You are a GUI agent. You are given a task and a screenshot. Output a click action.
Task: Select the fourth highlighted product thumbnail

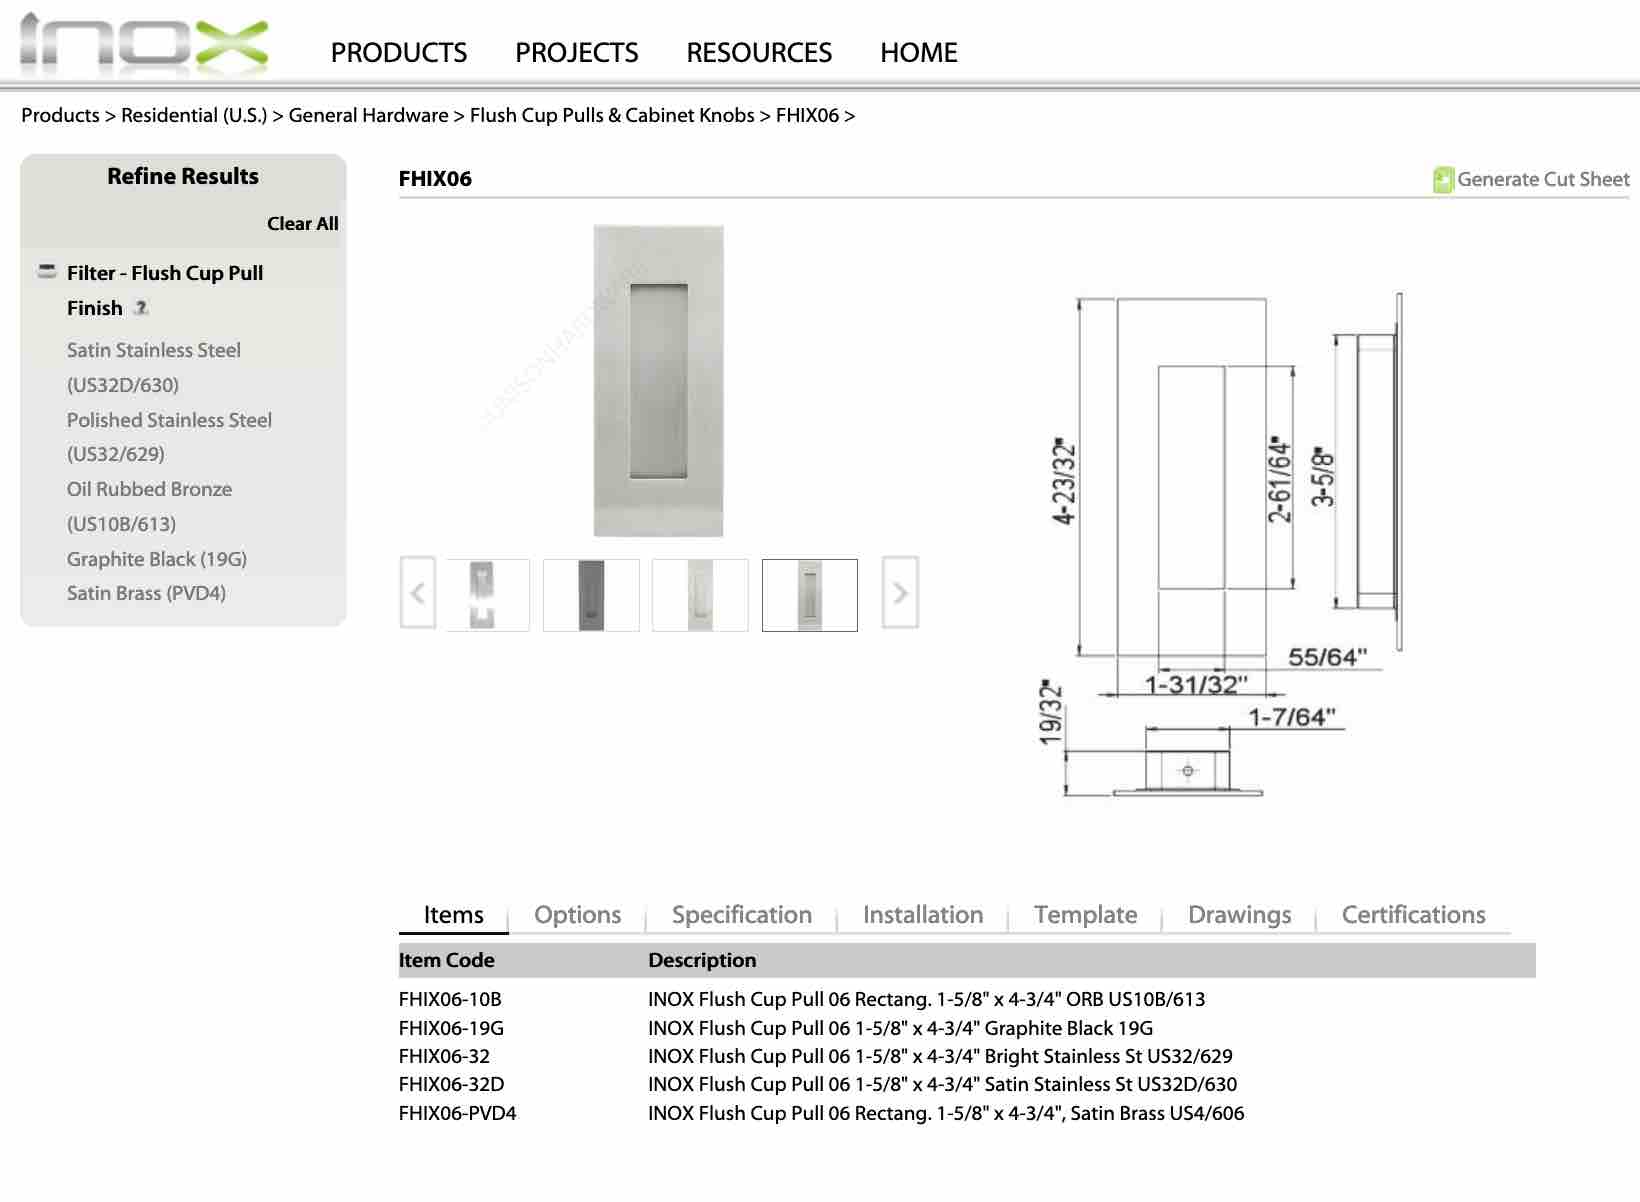pyautogui.click(x=809, y=595)
